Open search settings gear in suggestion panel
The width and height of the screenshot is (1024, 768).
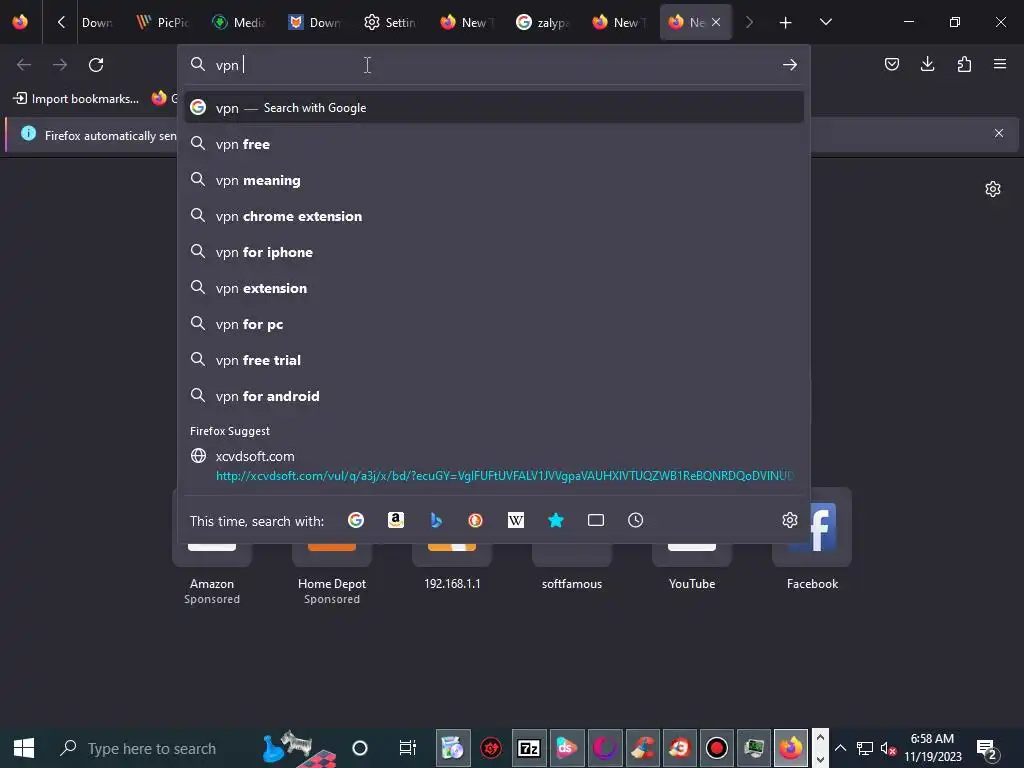point(790,520)
